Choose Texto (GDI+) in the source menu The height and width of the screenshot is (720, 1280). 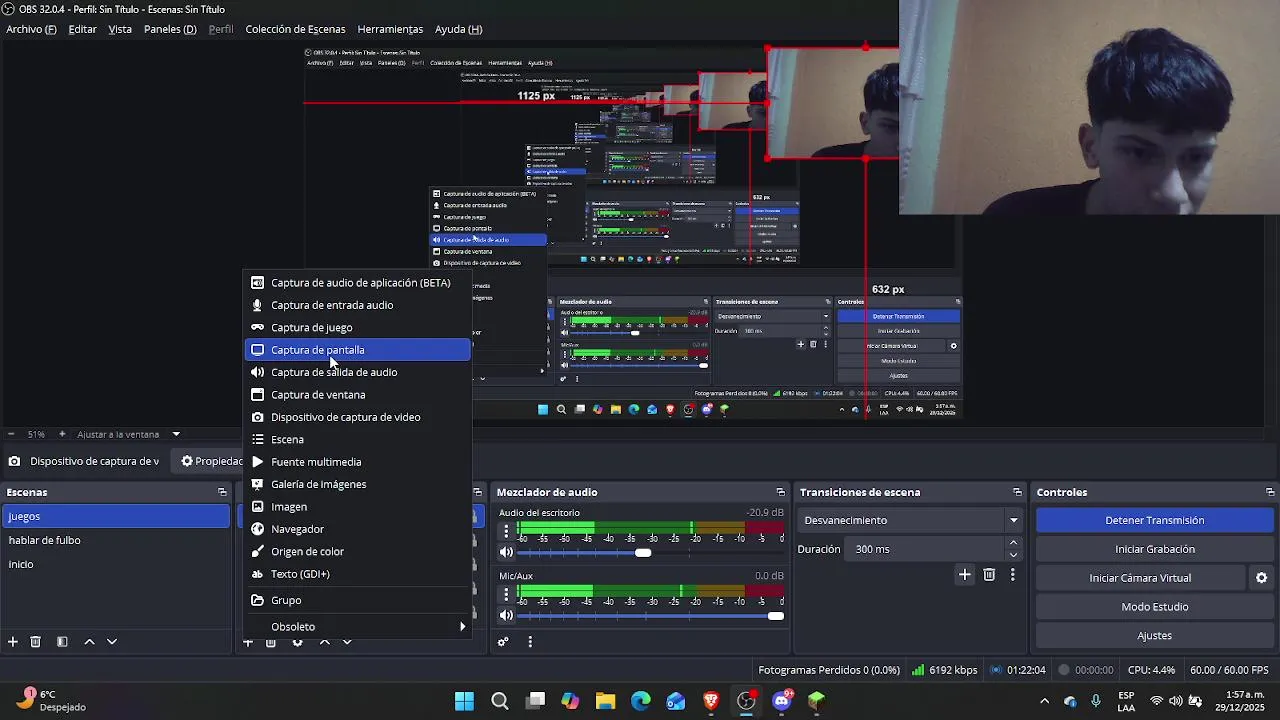pos(357,574)
